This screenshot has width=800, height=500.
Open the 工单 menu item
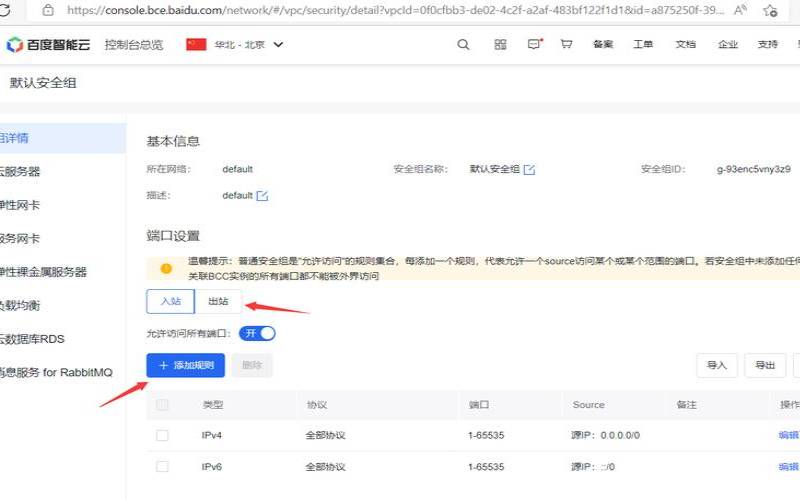pos(643,44)
